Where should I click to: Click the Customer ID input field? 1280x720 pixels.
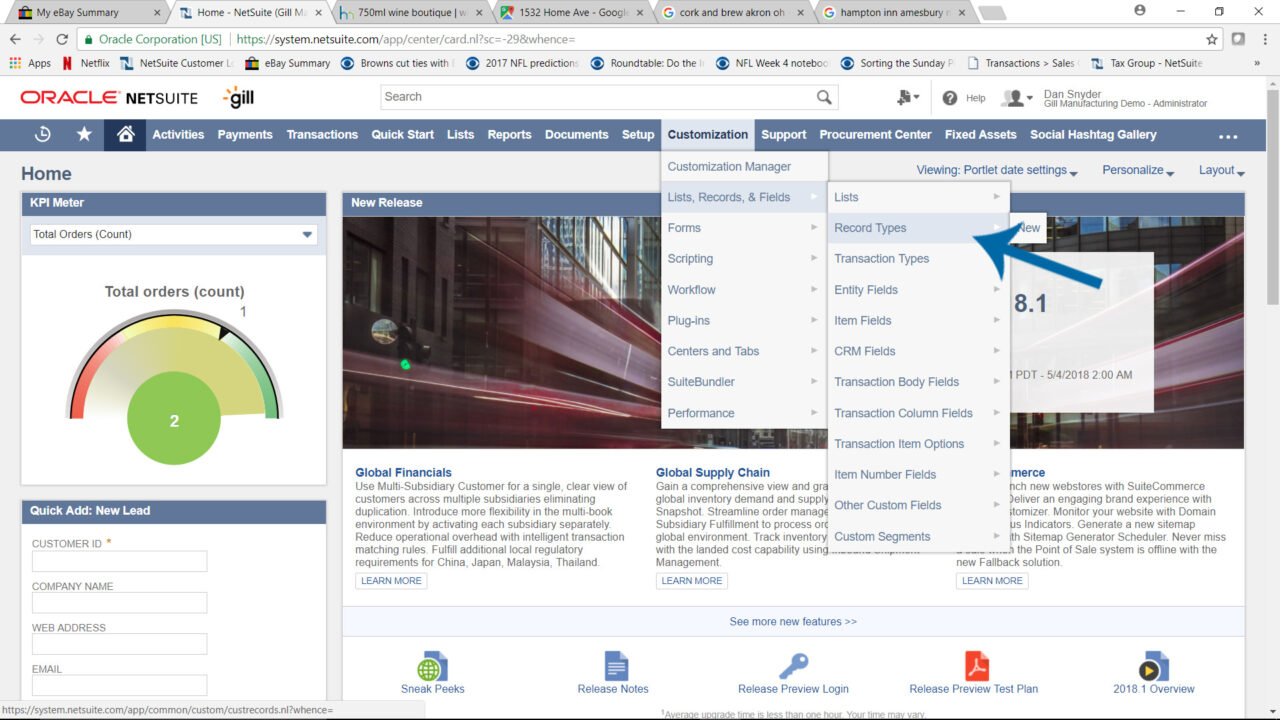118,561
